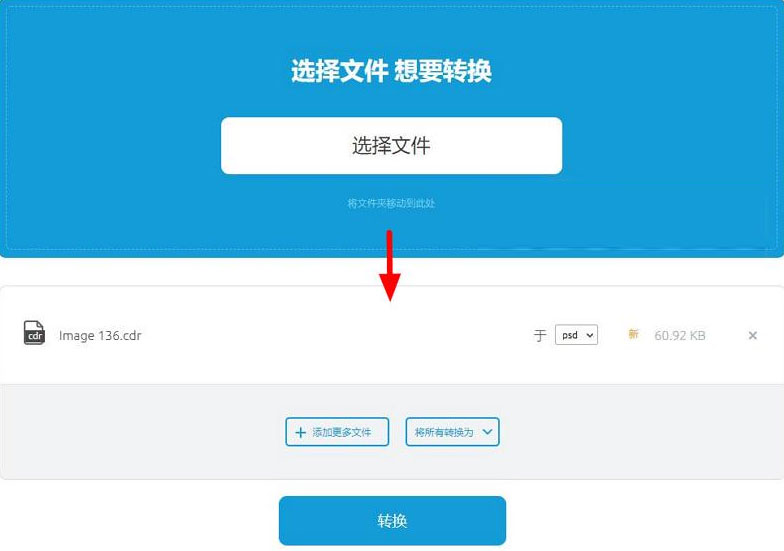Expand the 将所有转换为 dropdown
Image resolution: width=784 pixels, height=551 pixels.
(x=452, y=432)
